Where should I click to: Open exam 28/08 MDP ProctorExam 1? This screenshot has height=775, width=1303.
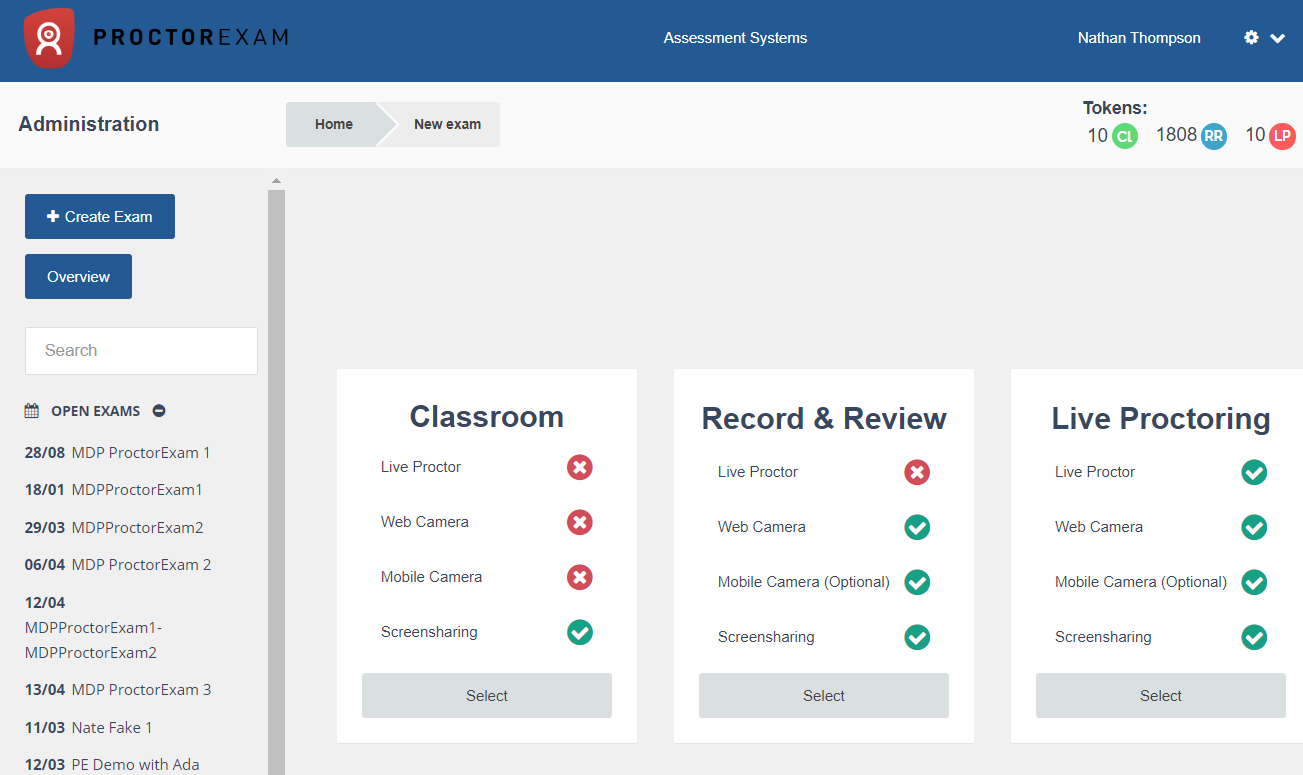118,452
